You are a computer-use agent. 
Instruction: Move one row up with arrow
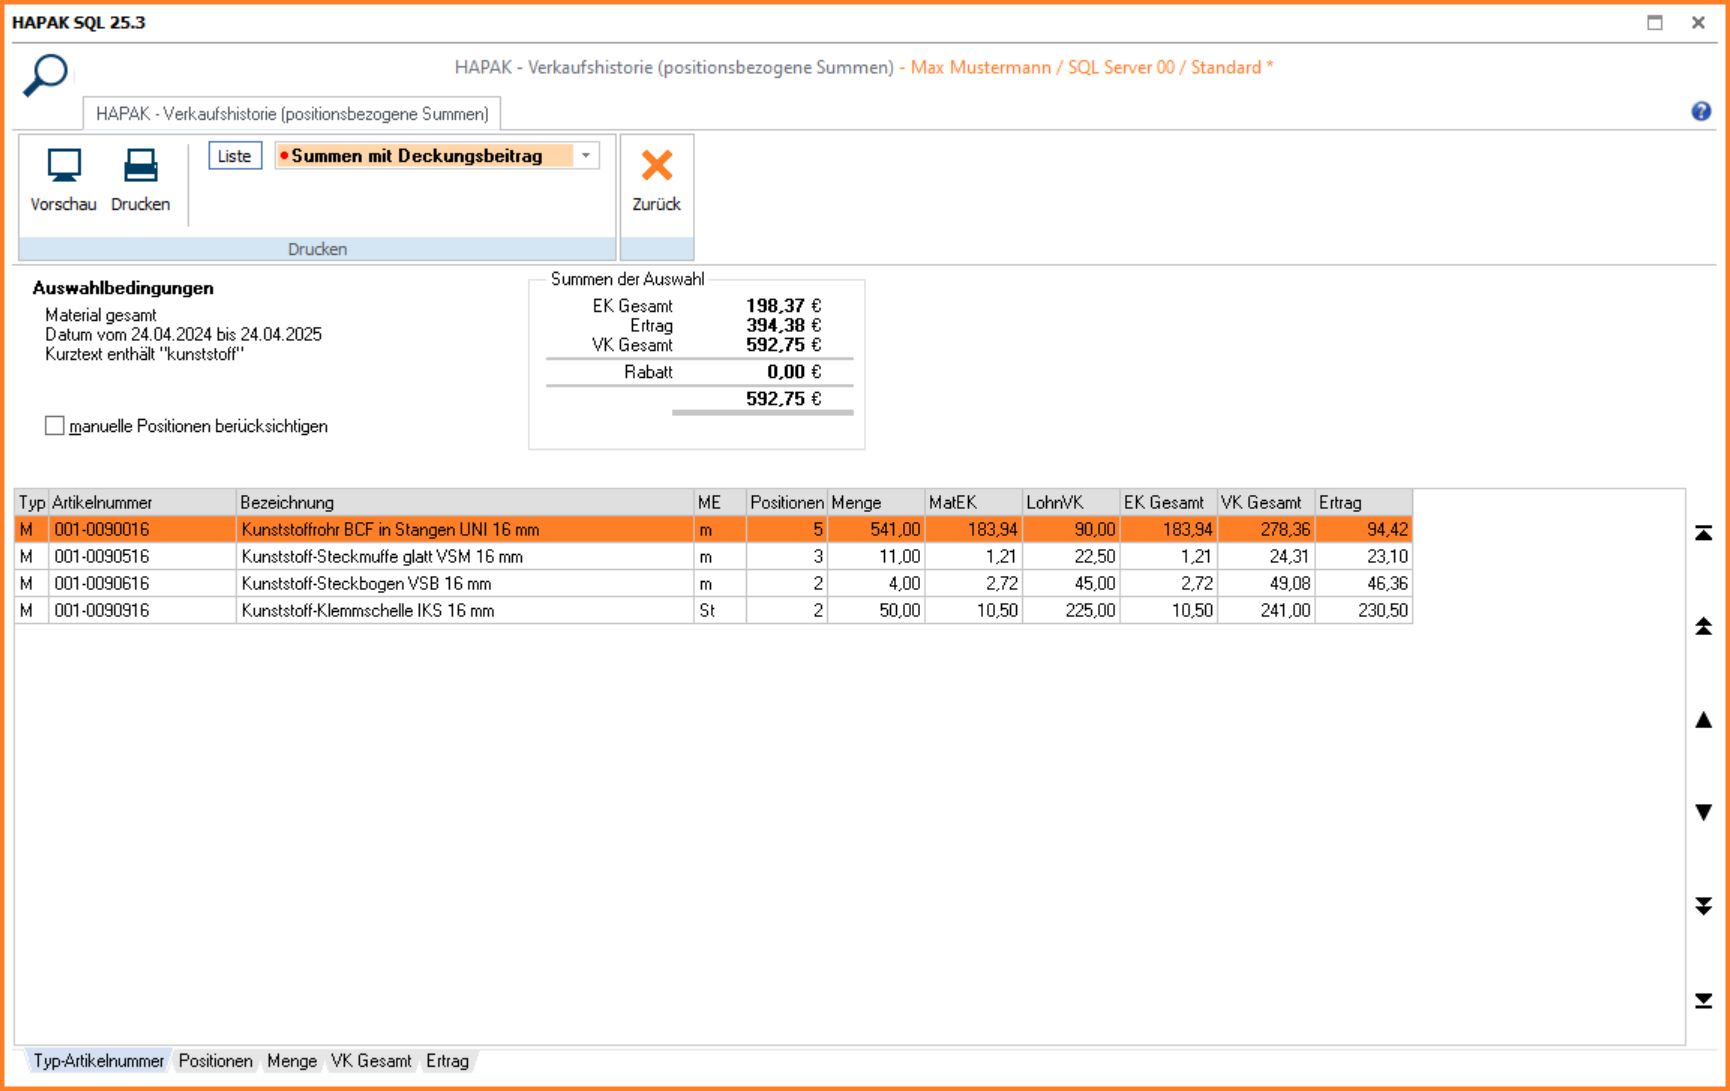(x=1703, y=720)
